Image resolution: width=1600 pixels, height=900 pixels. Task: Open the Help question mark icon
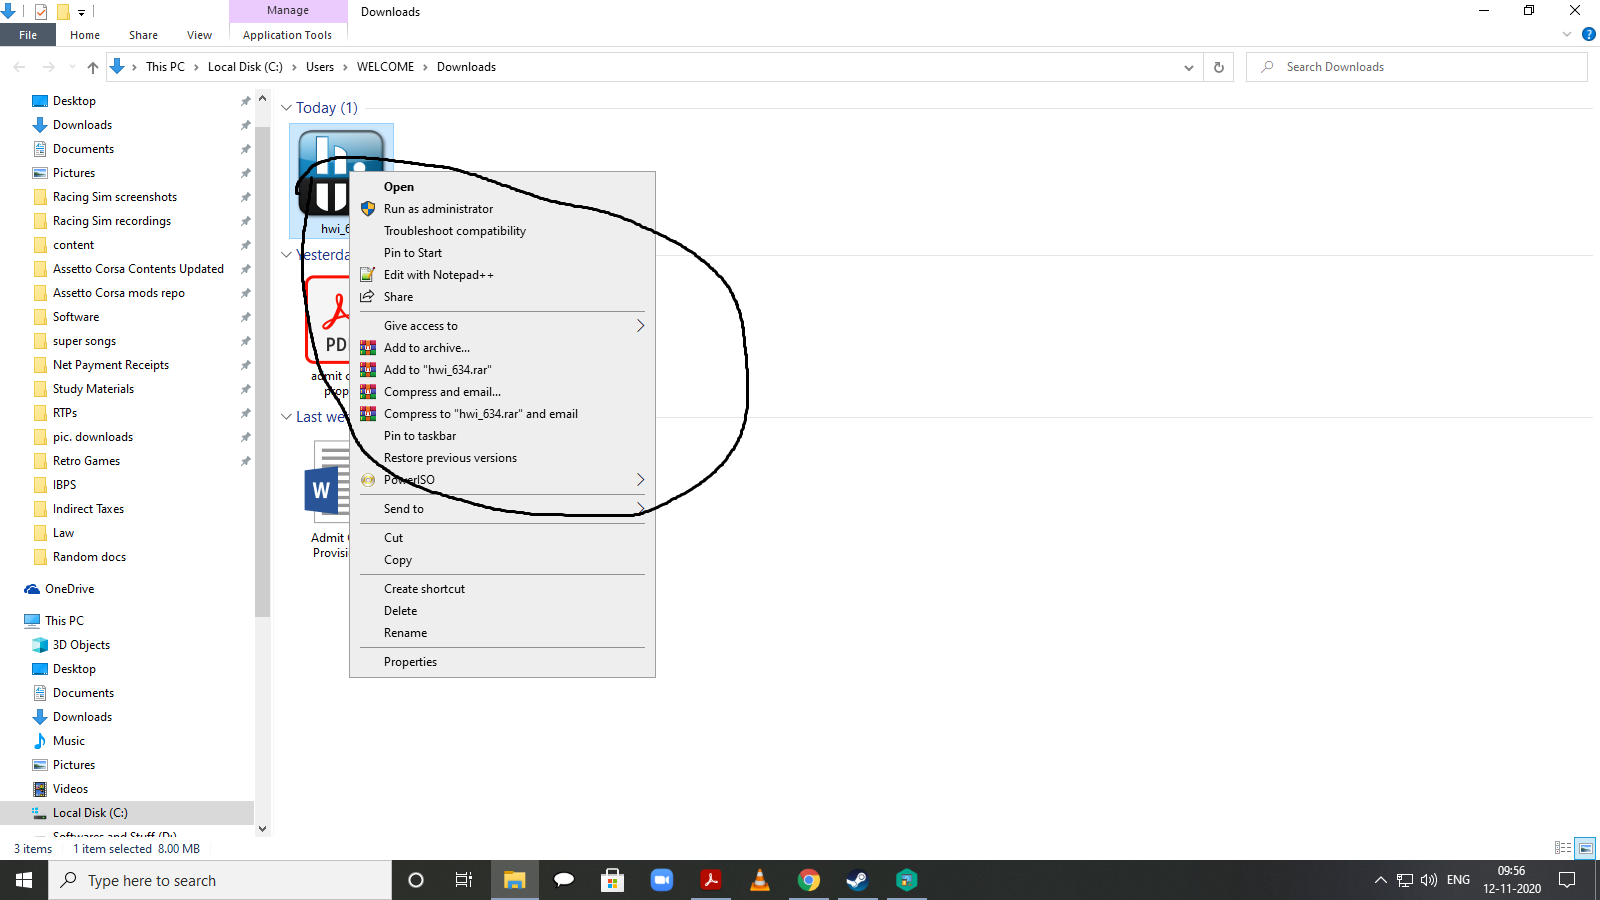click(x=1588, y=34)
